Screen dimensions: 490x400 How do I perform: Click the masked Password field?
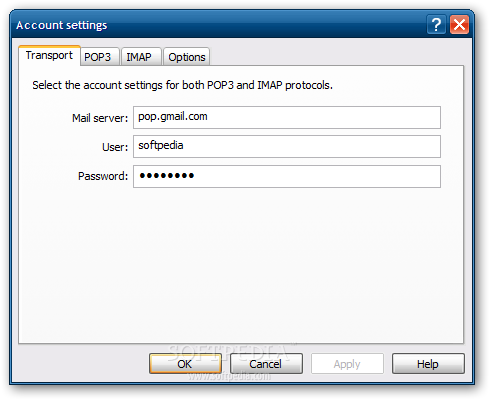[287, 176]
